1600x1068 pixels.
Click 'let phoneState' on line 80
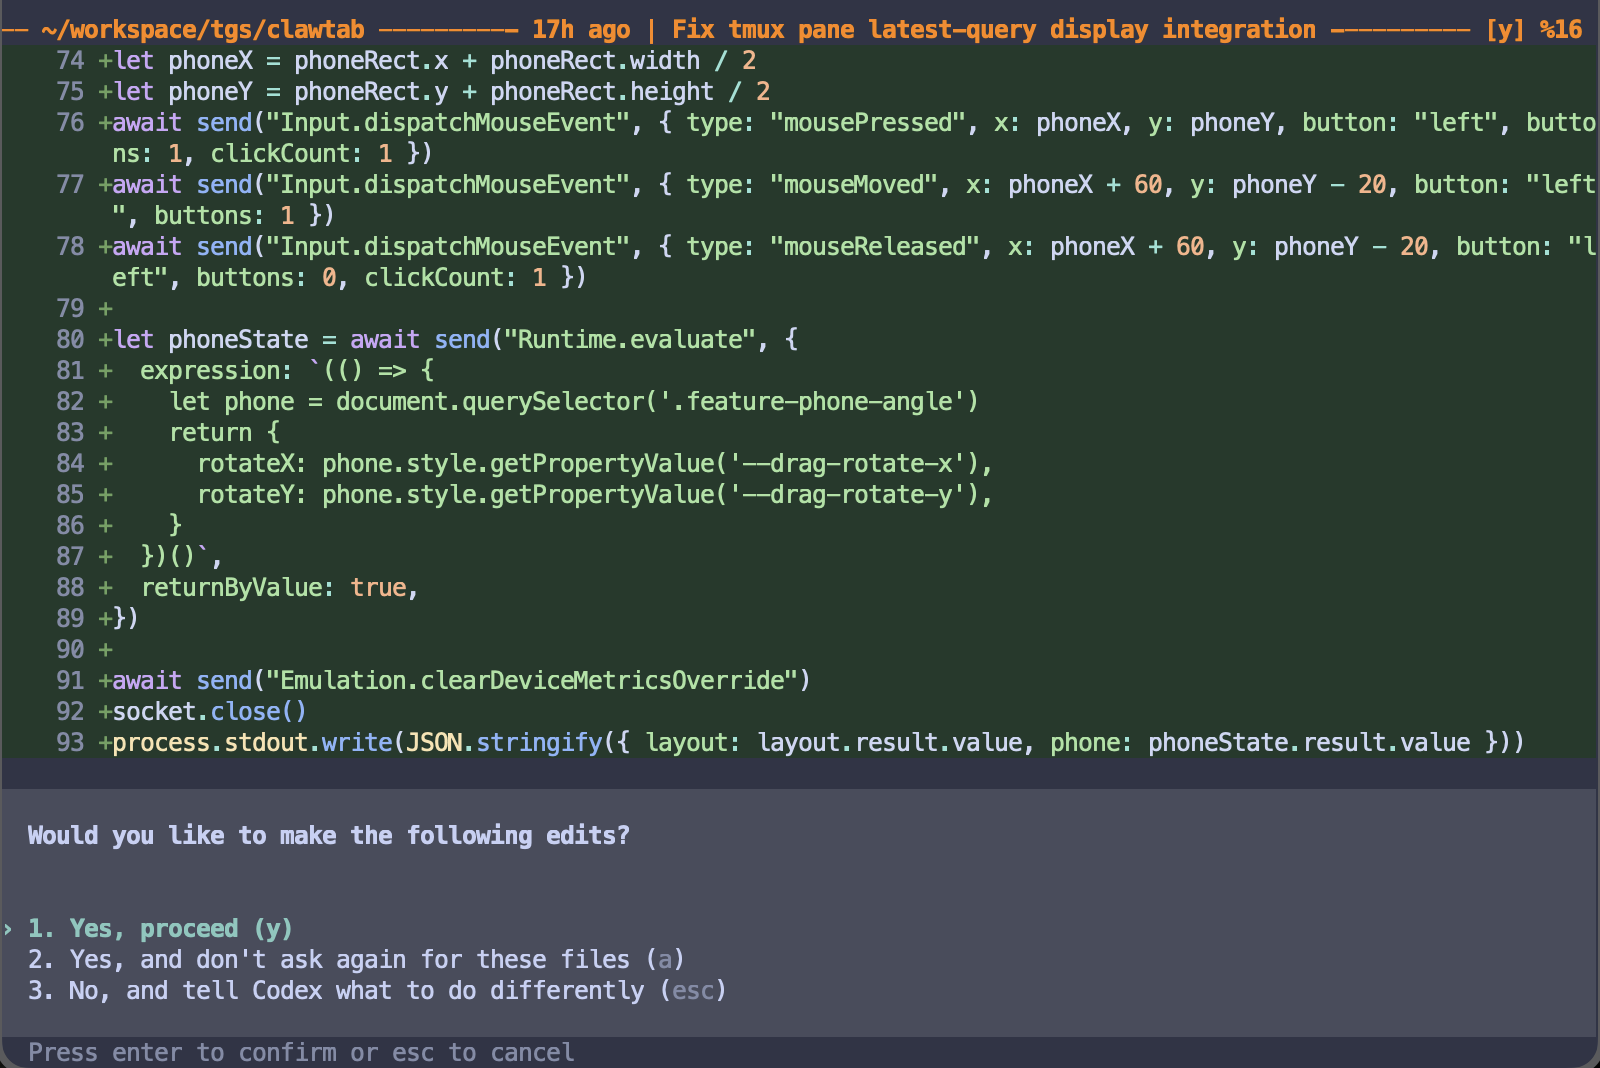[211, 340]
